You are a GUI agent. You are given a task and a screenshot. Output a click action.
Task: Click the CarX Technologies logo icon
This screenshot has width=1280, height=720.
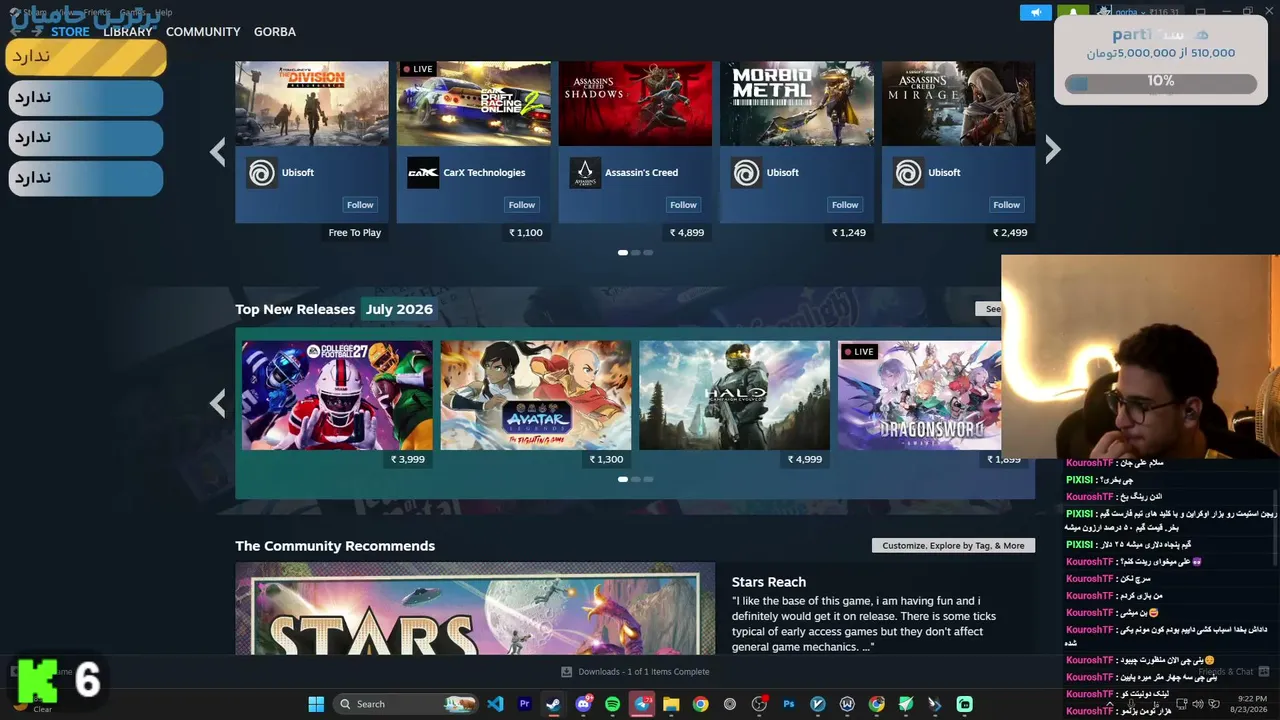click(423, 173)
